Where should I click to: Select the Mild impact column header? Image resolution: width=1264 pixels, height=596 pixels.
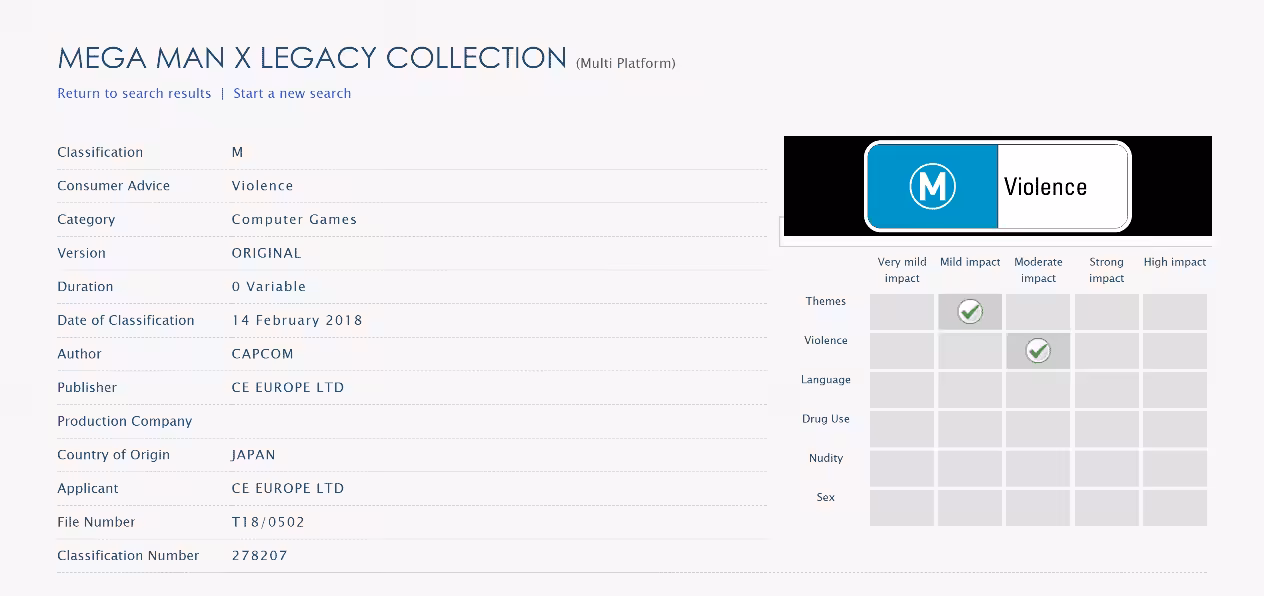[969, 262]
